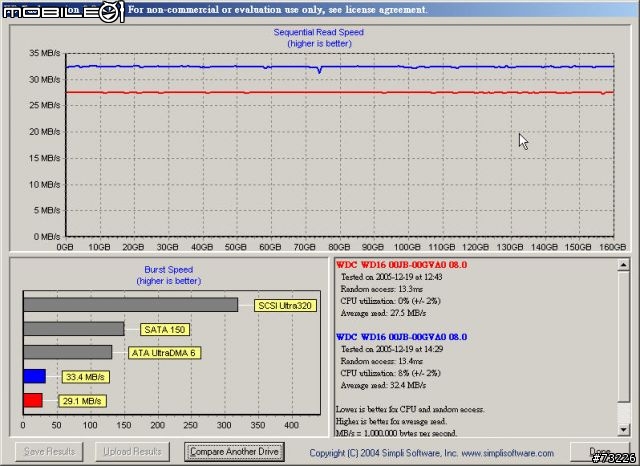Click 'Random access: 13.3ms' text
This screenshot has width=640, height=466.
[382, 289]
